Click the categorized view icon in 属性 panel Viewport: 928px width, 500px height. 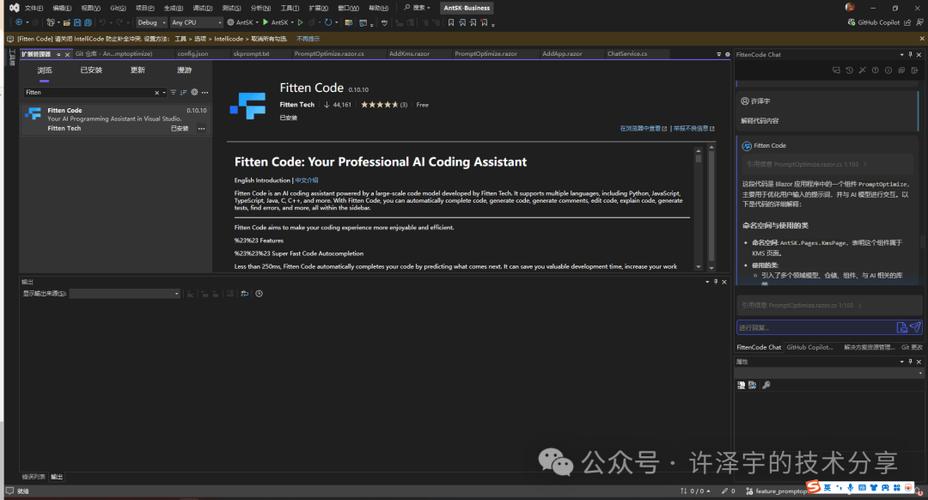pos(741,385)
